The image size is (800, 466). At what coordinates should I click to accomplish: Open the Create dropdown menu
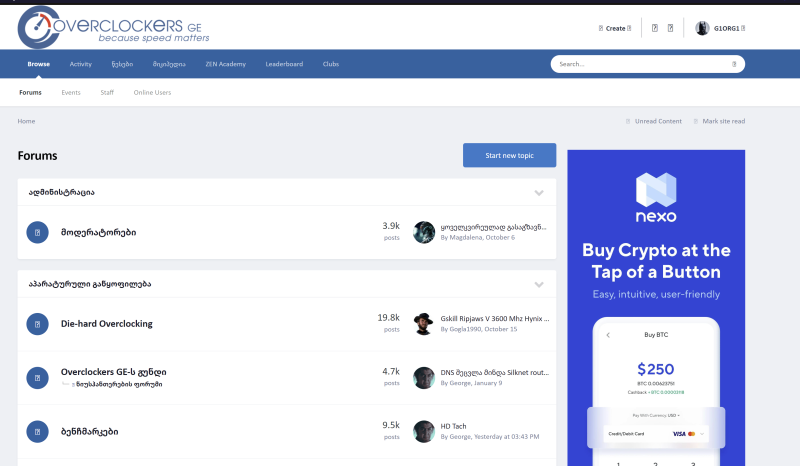[x=615, y=28]
